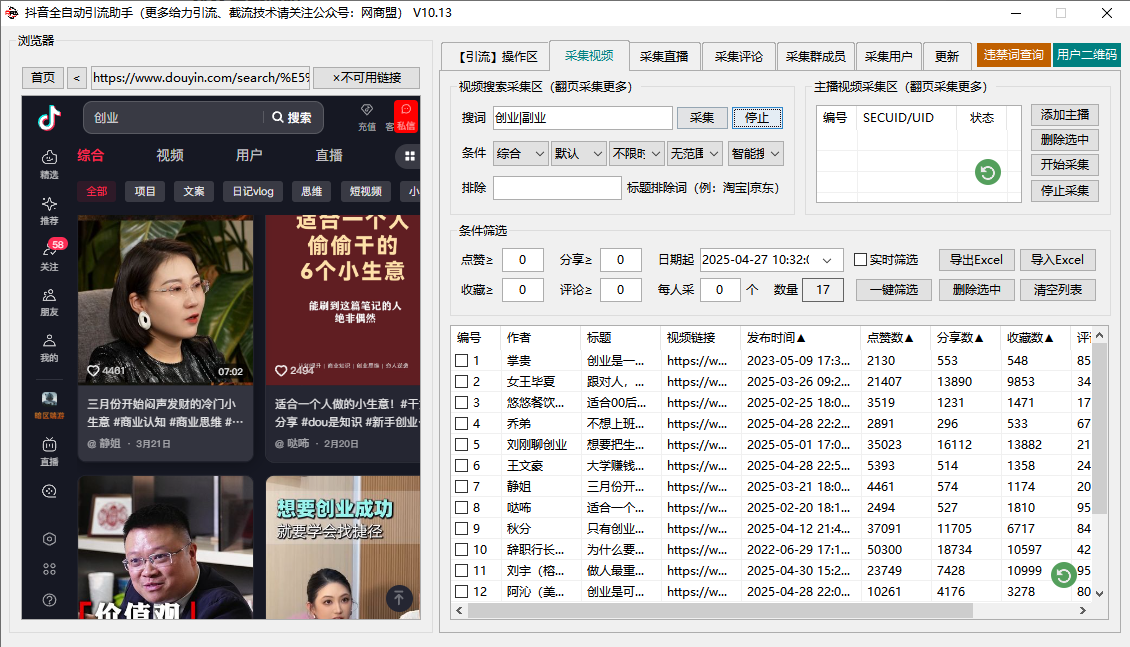
Task: Switch to the 更新 tab
Action: [946, 56]
